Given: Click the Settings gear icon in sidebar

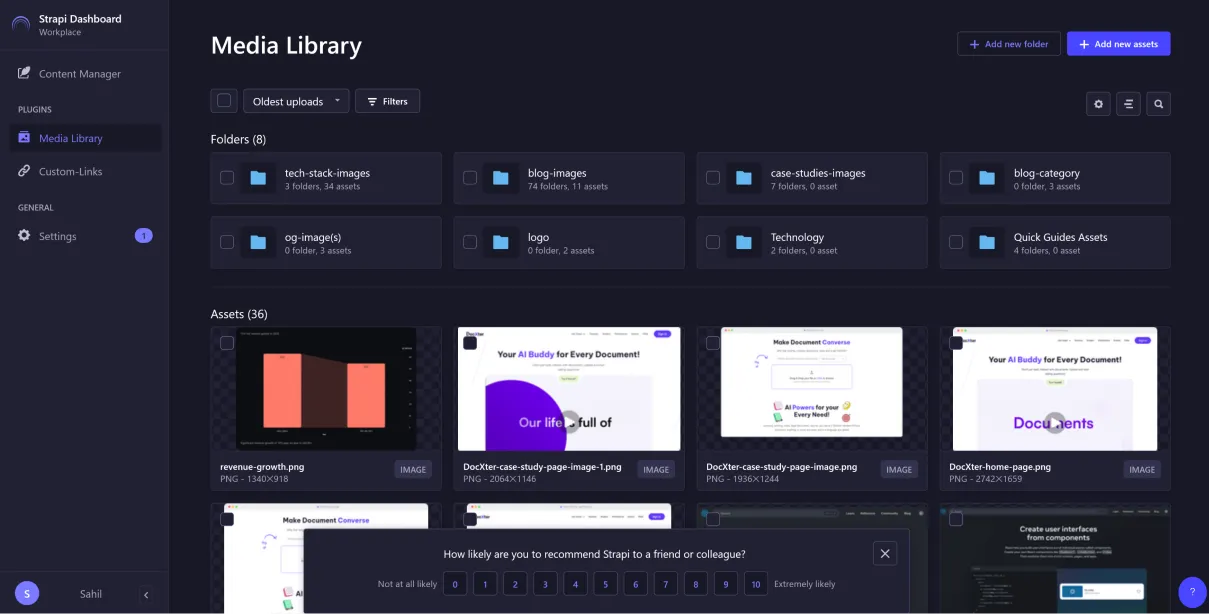Looking at the screenshot, I should click(x=24, y=236).
